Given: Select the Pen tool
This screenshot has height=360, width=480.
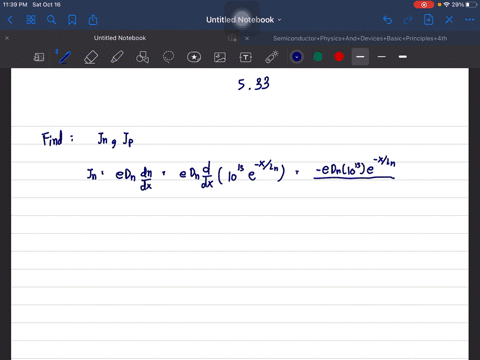Looking at the screenshot, I should click(x=65, y=57).
